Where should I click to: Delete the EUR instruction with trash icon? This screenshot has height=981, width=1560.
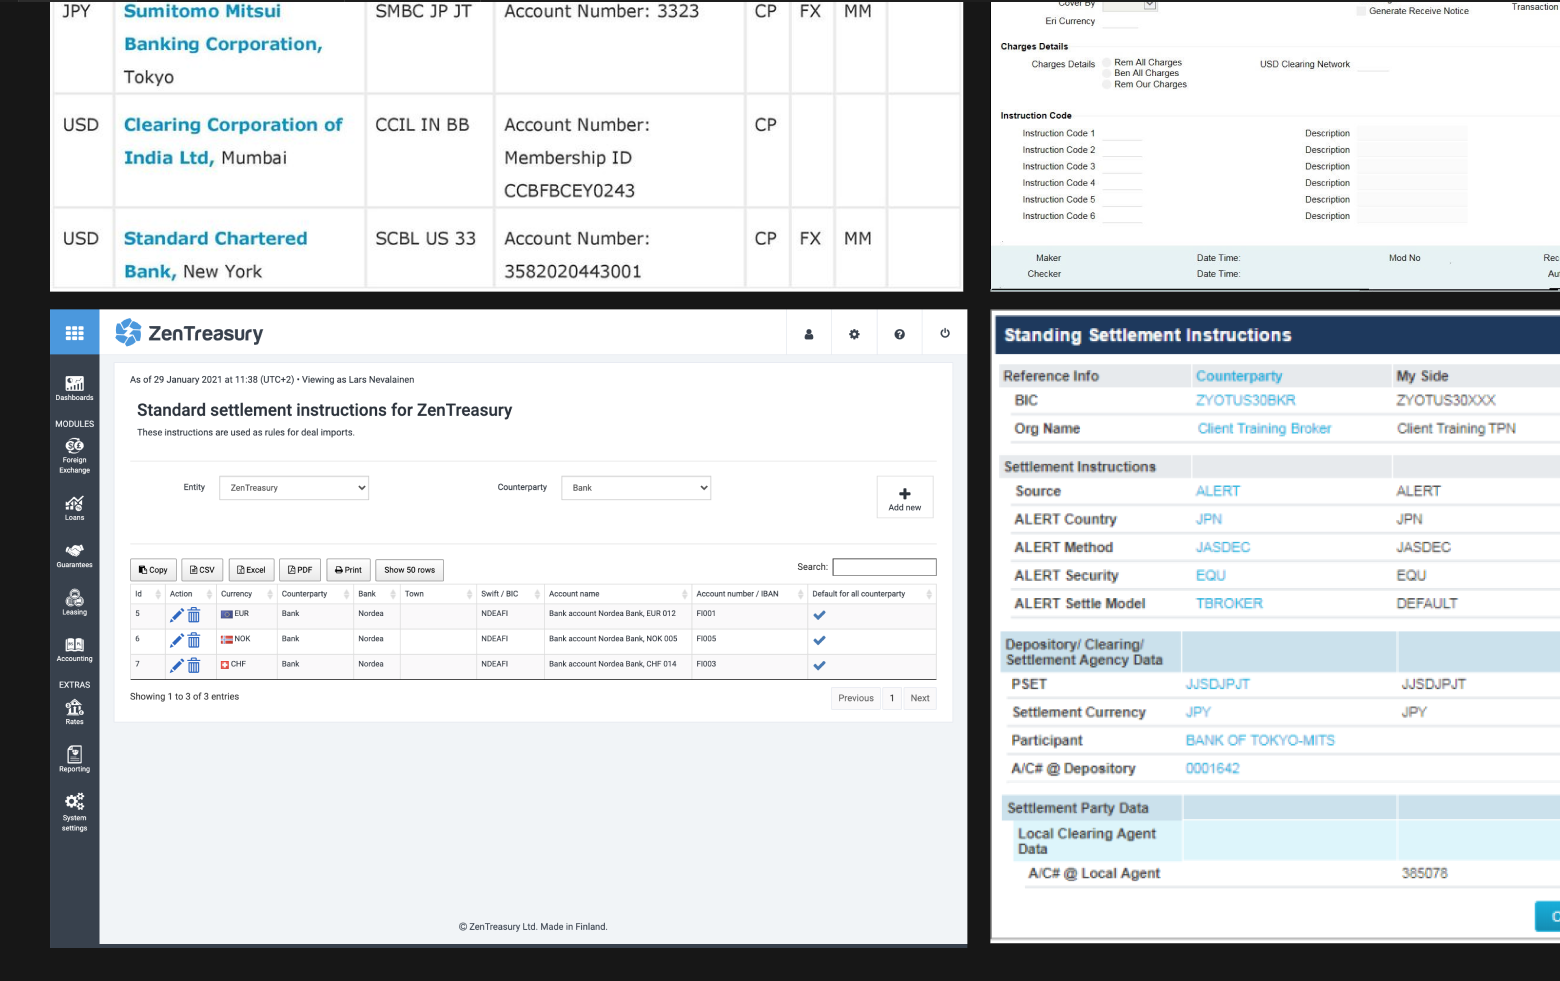point(194,615)
